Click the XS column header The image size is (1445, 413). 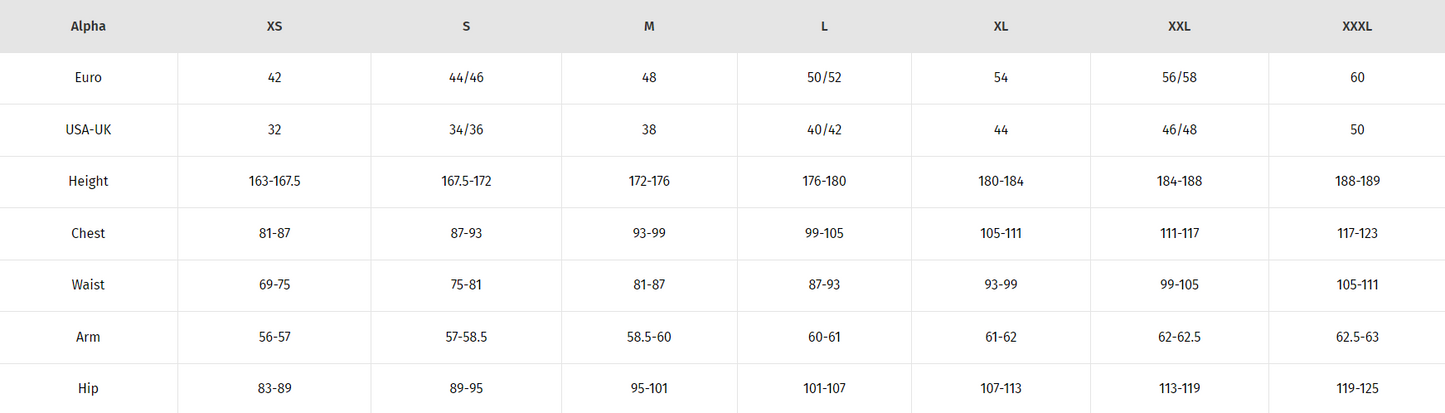point(274,27)
